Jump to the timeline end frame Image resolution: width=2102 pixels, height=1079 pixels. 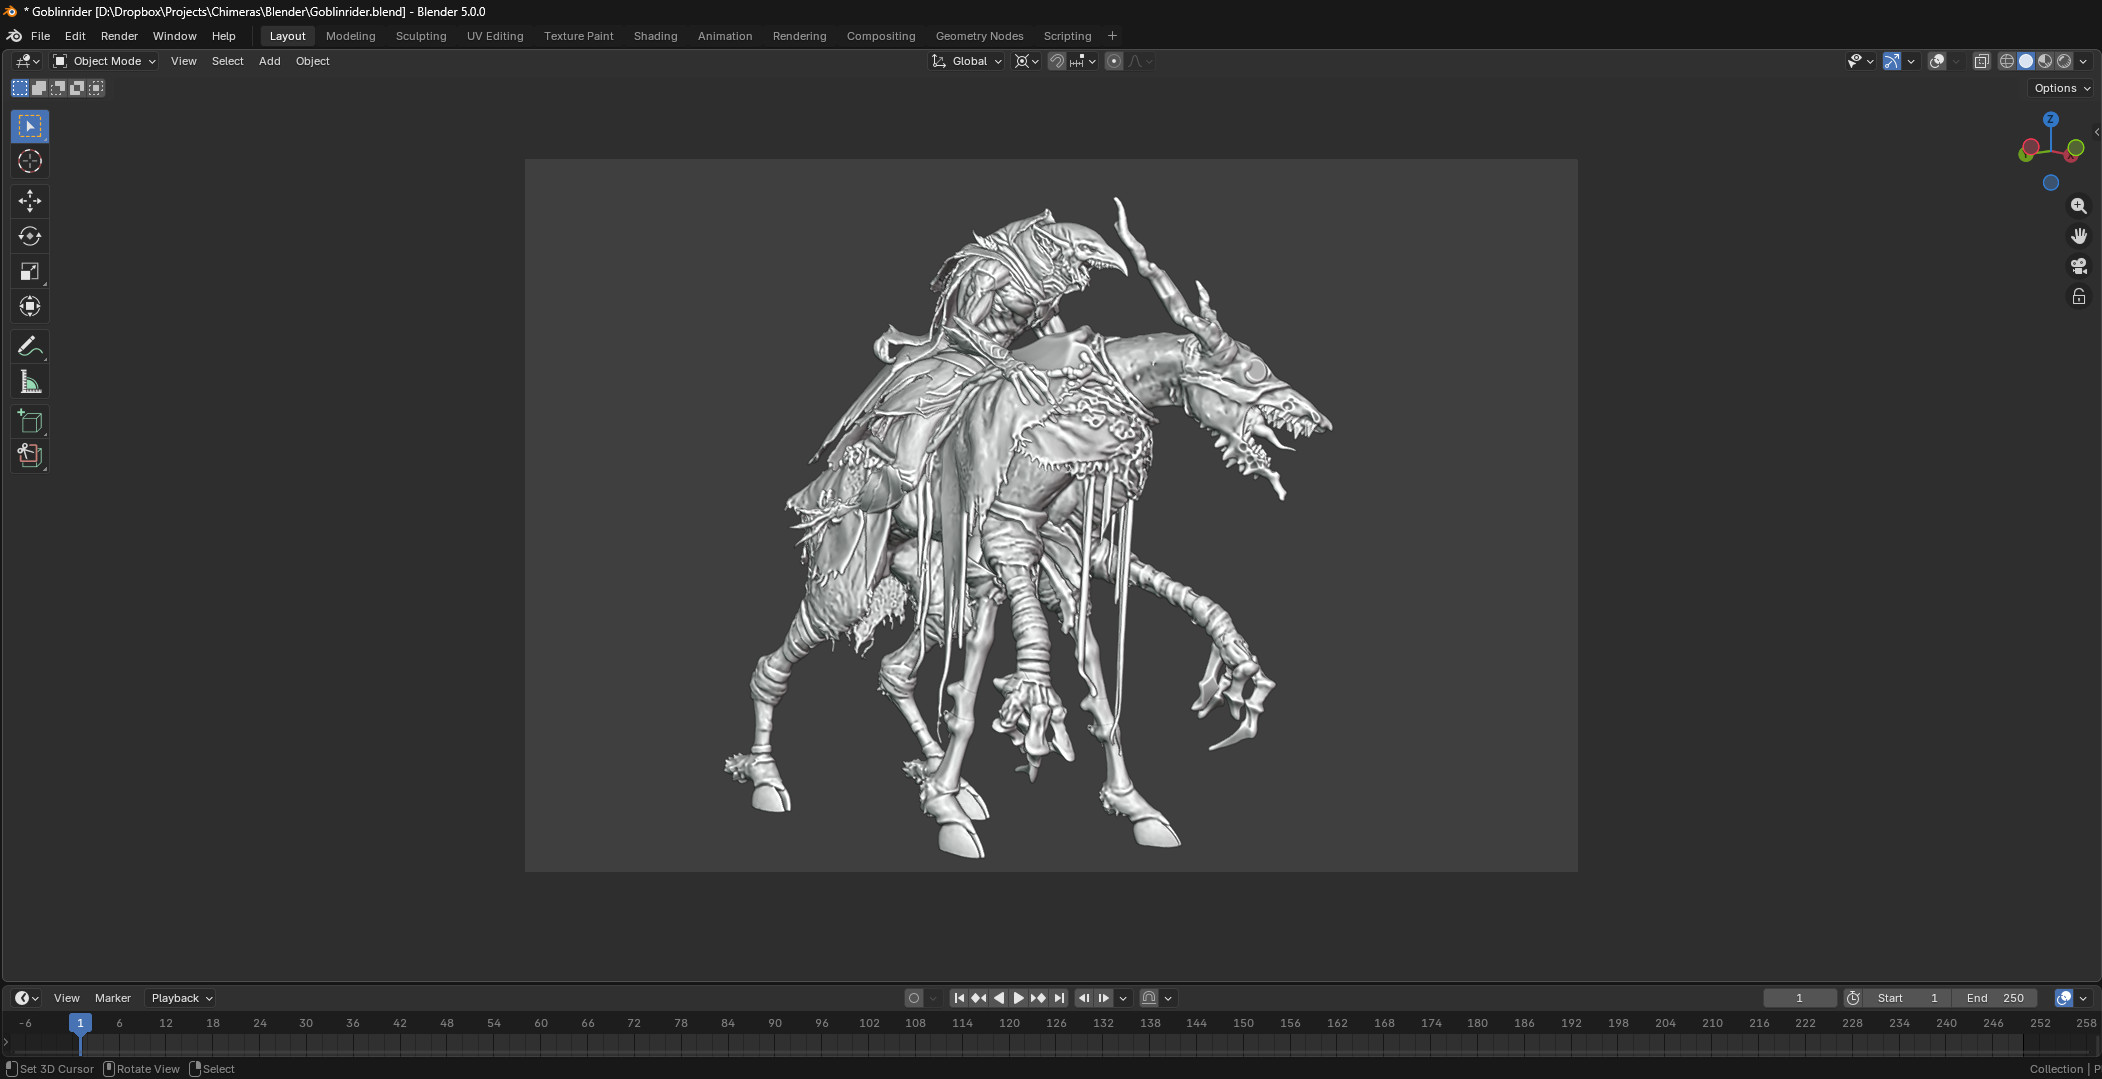1059,998
